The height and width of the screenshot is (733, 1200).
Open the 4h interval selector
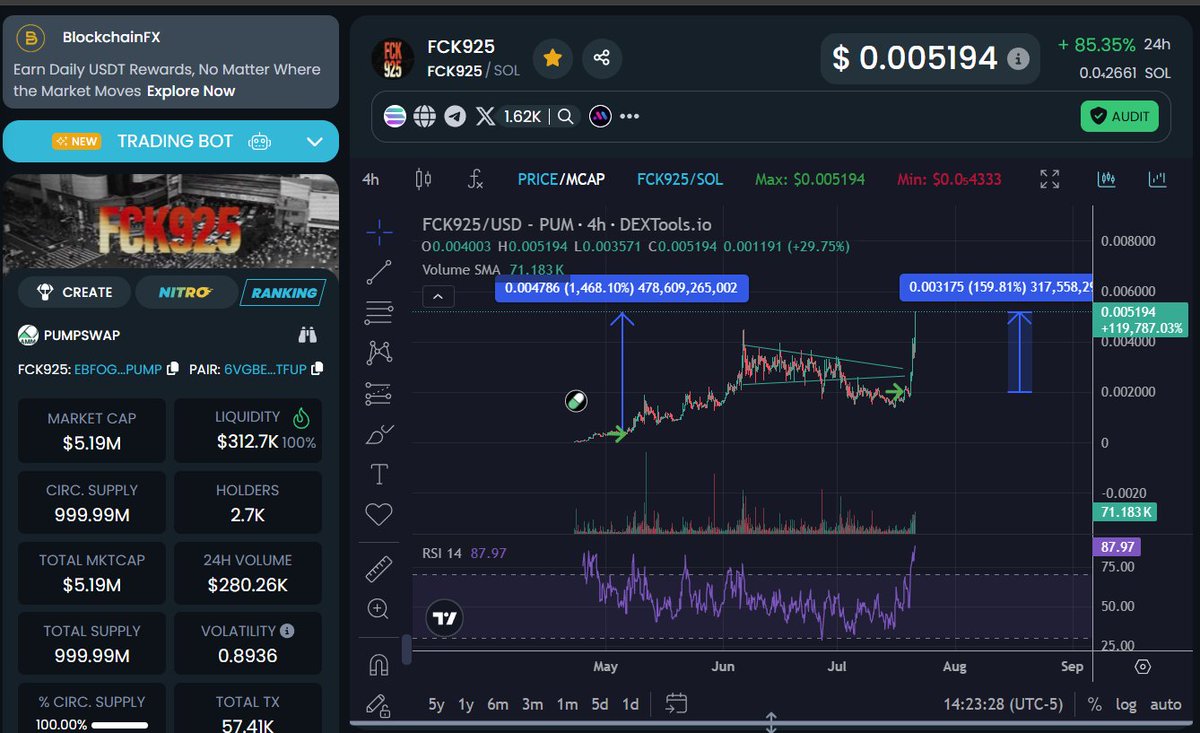click(371, 179)
